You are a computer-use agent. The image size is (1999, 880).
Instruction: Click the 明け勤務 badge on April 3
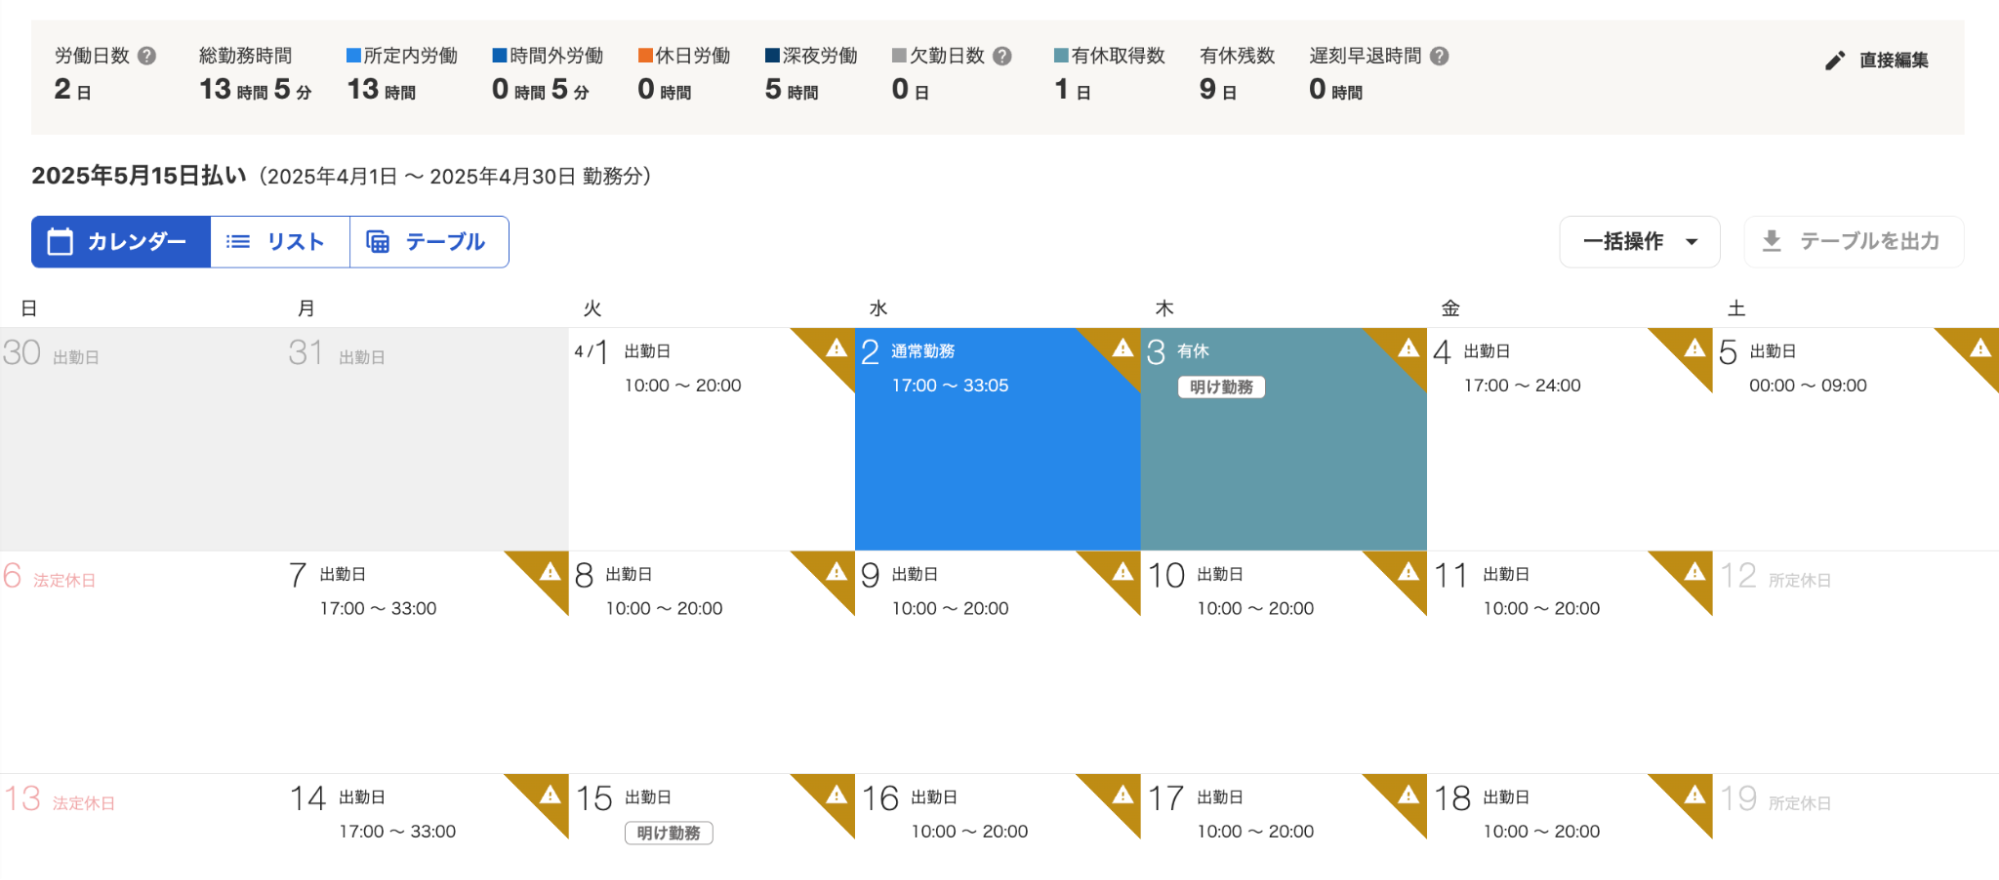tap(1221, 387)
